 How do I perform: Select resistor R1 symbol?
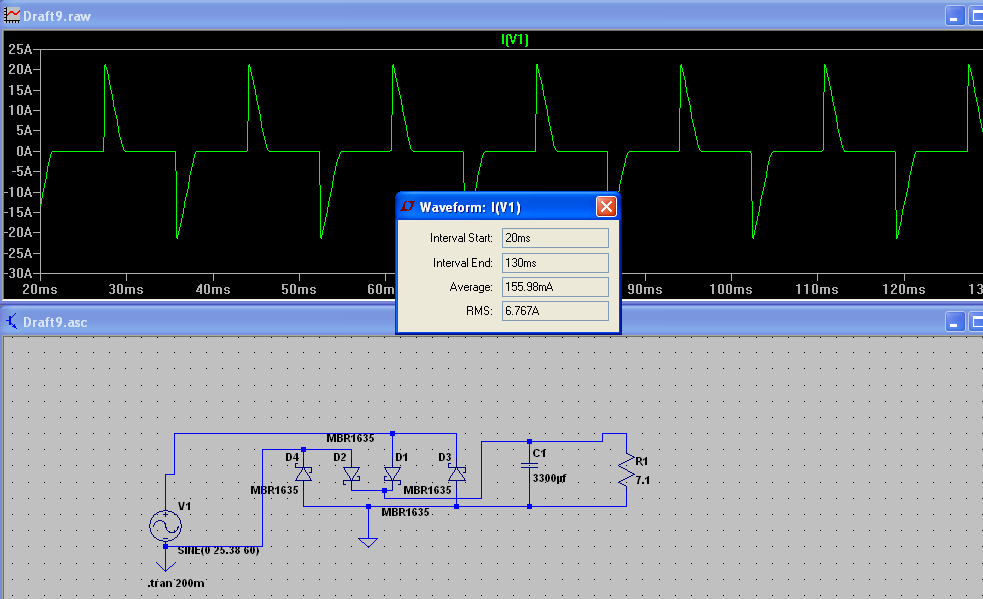(626, 471)
